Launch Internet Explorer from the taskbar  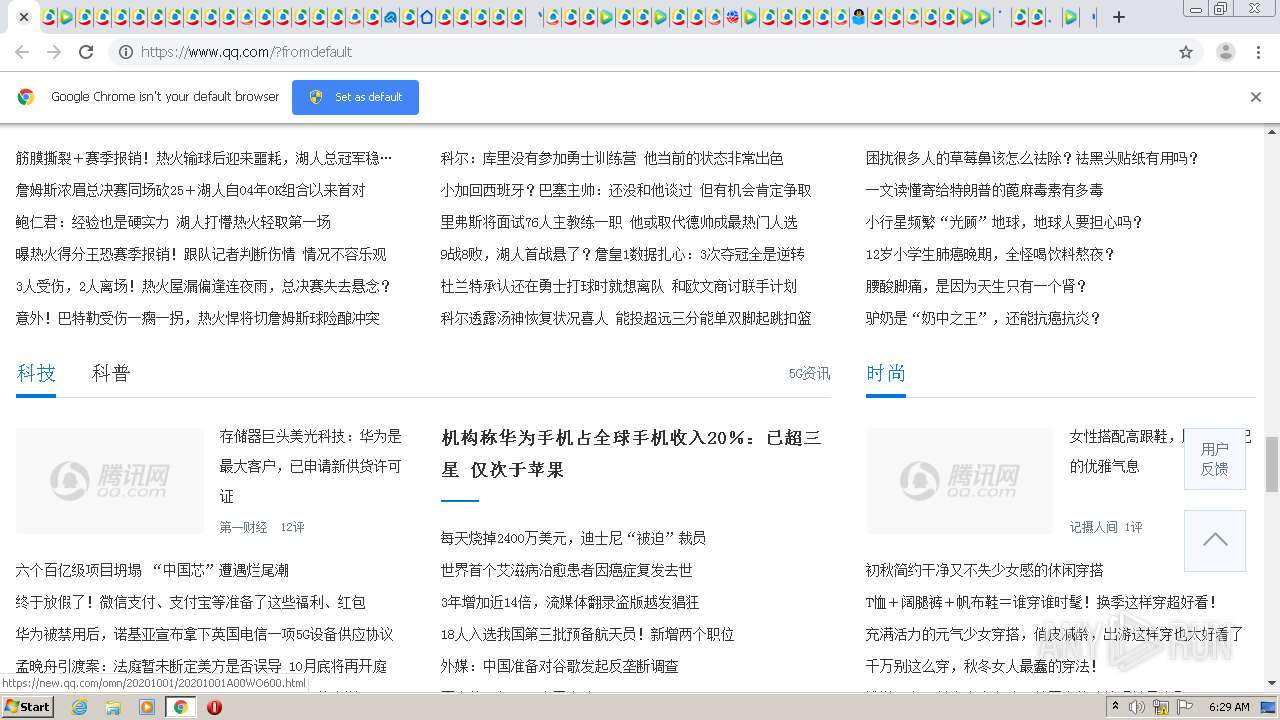pos(79,707)
